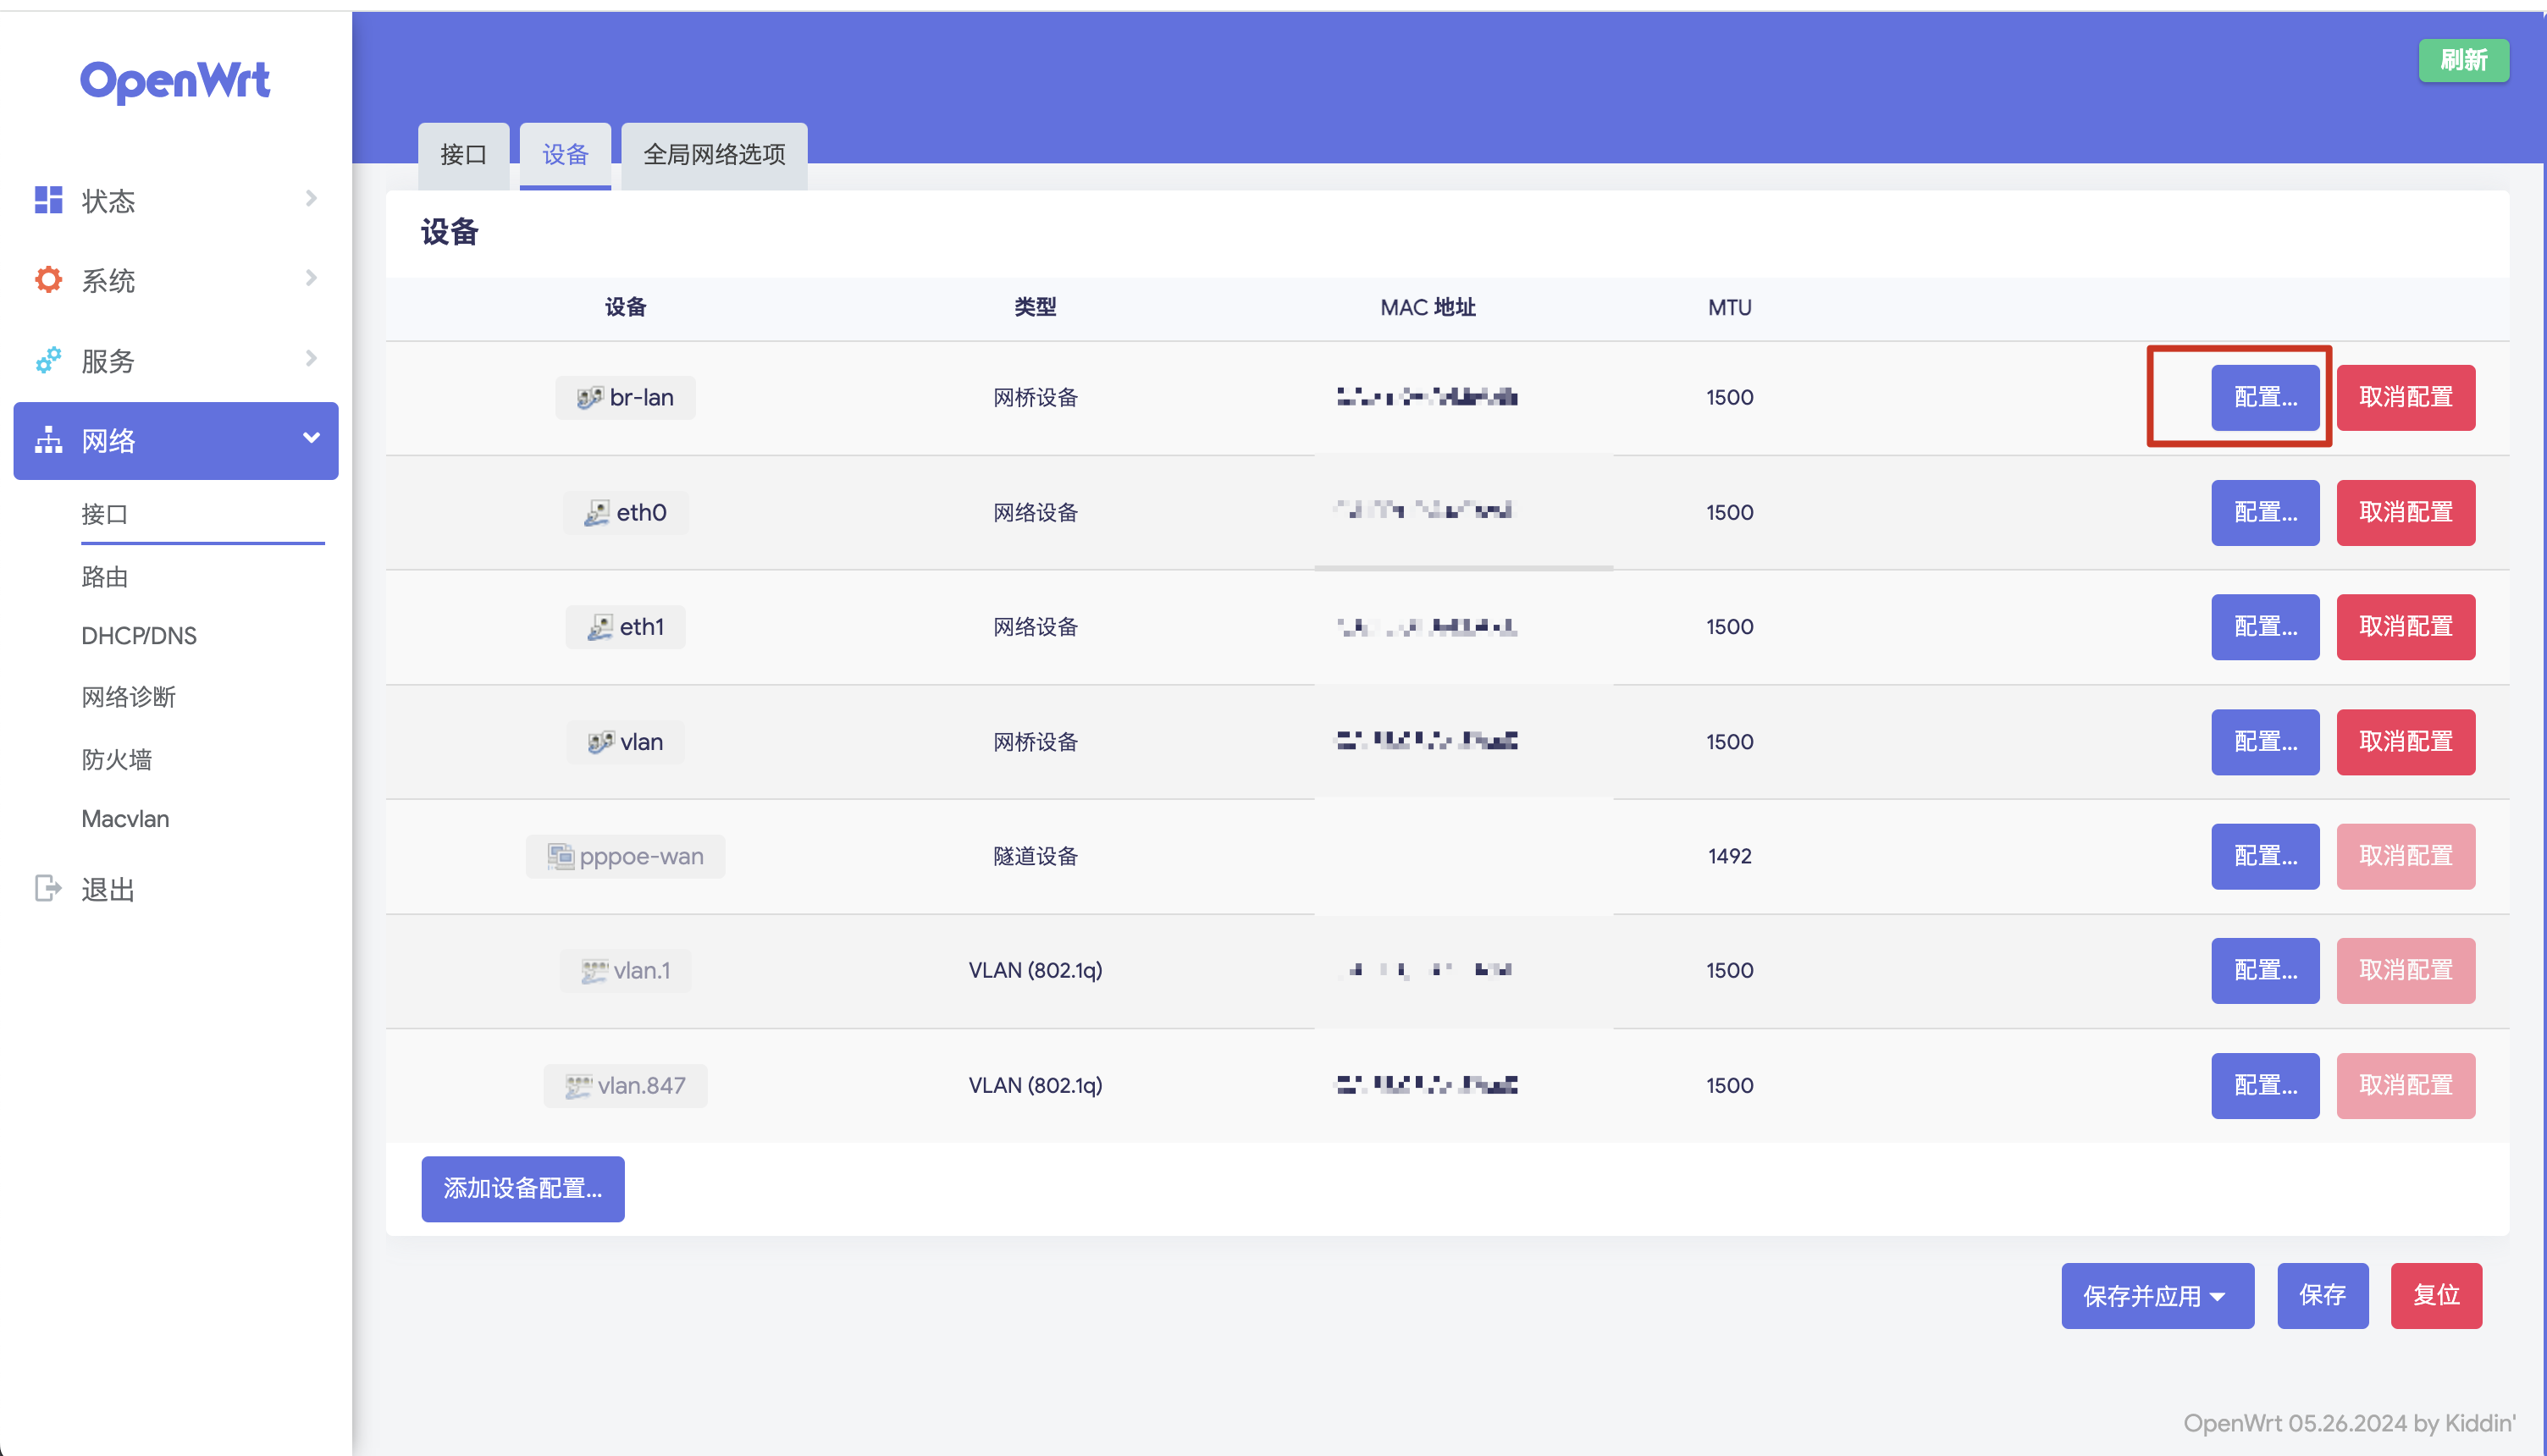The height and width of the screenshot is (1456, 2547).
Task: Click the vlan.847 device icon
Action: point(578,1086)
